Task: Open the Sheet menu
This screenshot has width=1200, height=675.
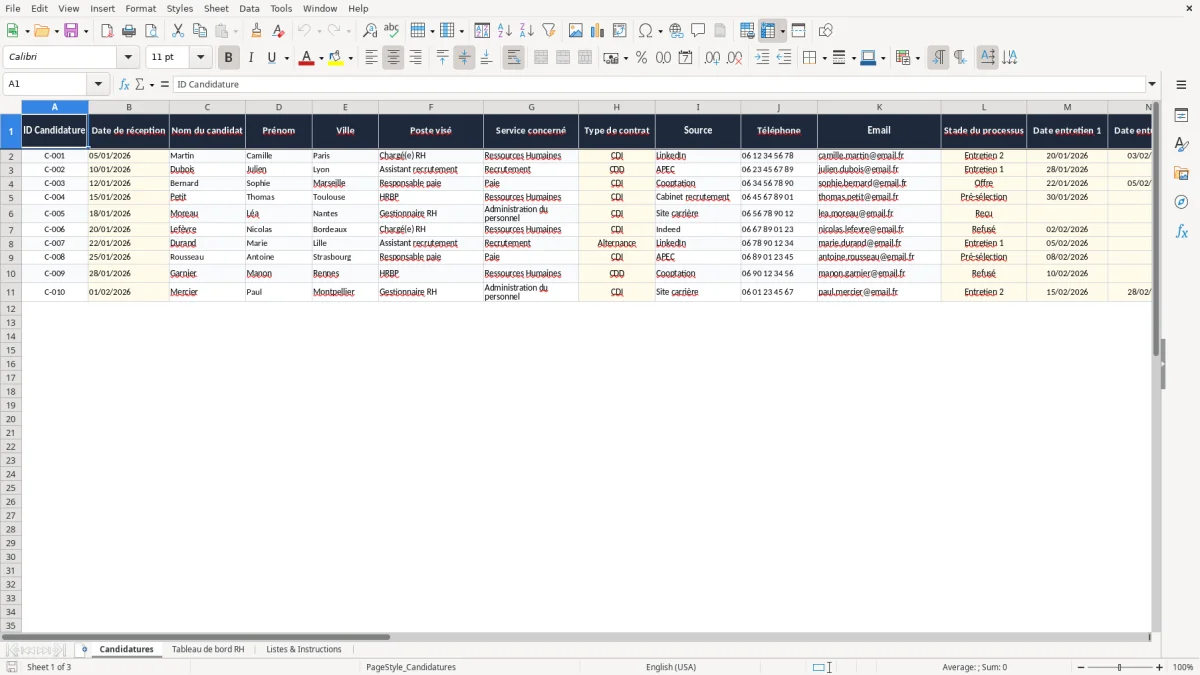Action: 216,8
